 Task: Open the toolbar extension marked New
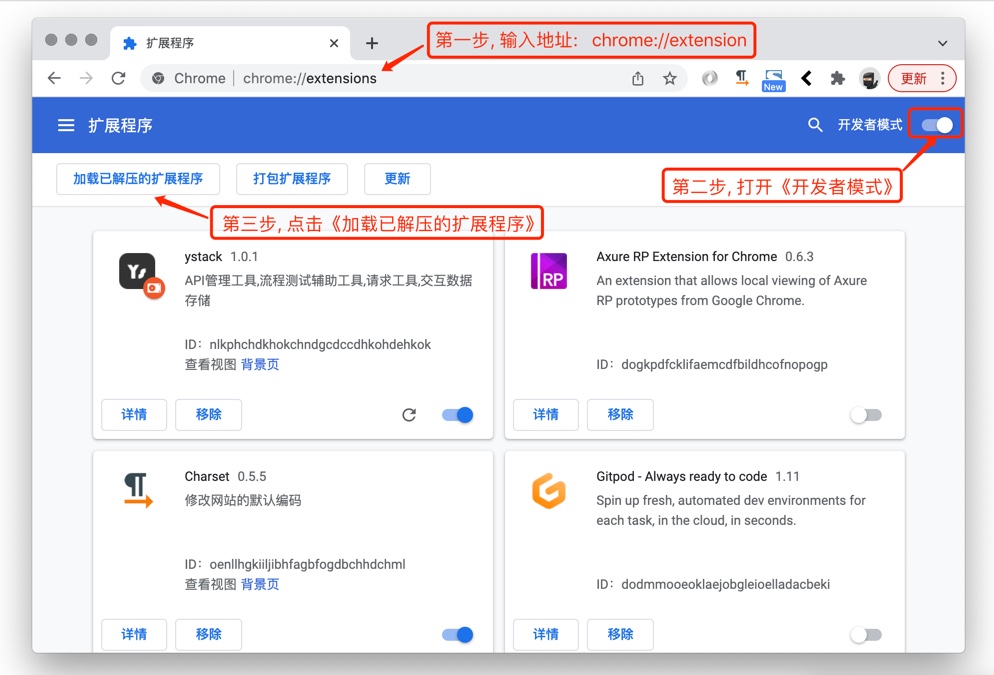pyautogui.click(x=773, y=80)
